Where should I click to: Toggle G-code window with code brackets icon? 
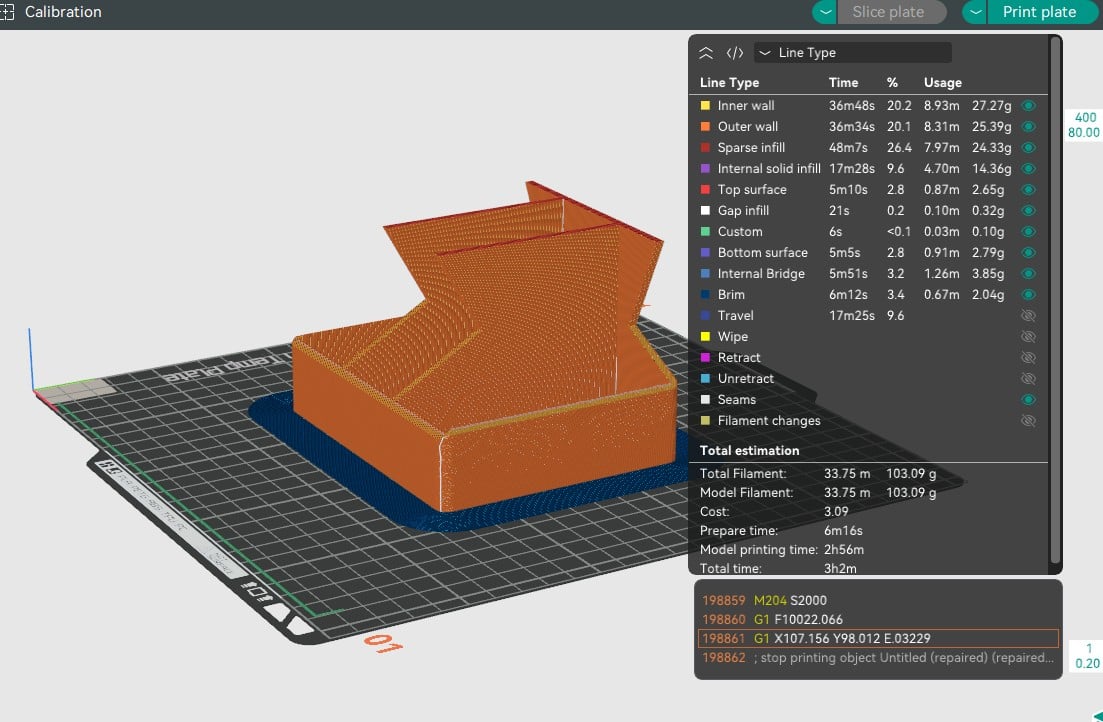coord(734,53)
